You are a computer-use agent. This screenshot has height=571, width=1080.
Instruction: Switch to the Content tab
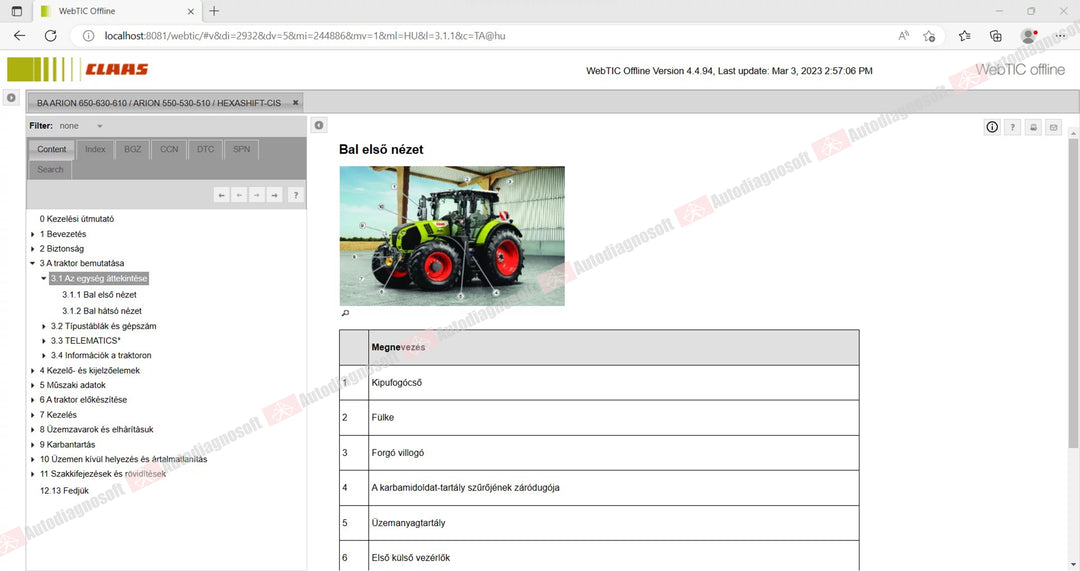click(x=52, y=149)
